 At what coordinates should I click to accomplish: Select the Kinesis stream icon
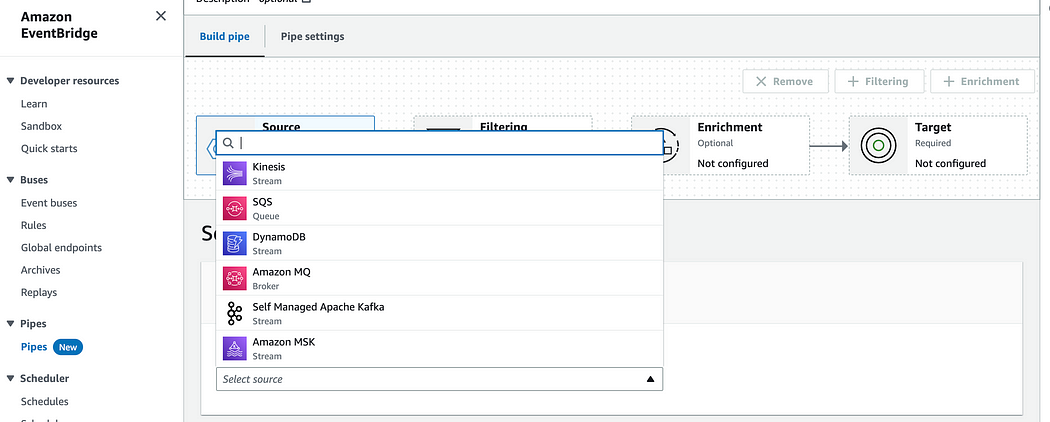pyautogui.click(x=235, y=173)
